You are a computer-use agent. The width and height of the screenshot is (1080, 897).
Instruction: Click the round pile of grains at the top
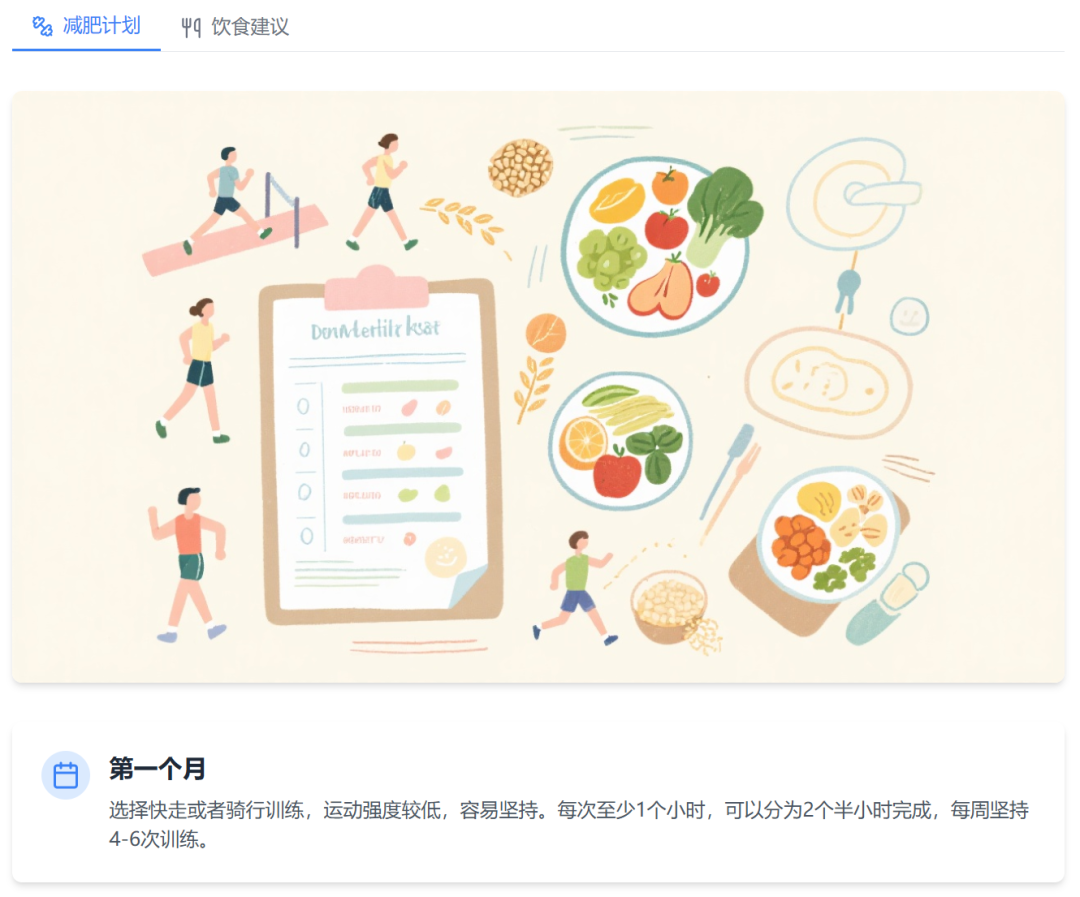(x=521, y=167)
